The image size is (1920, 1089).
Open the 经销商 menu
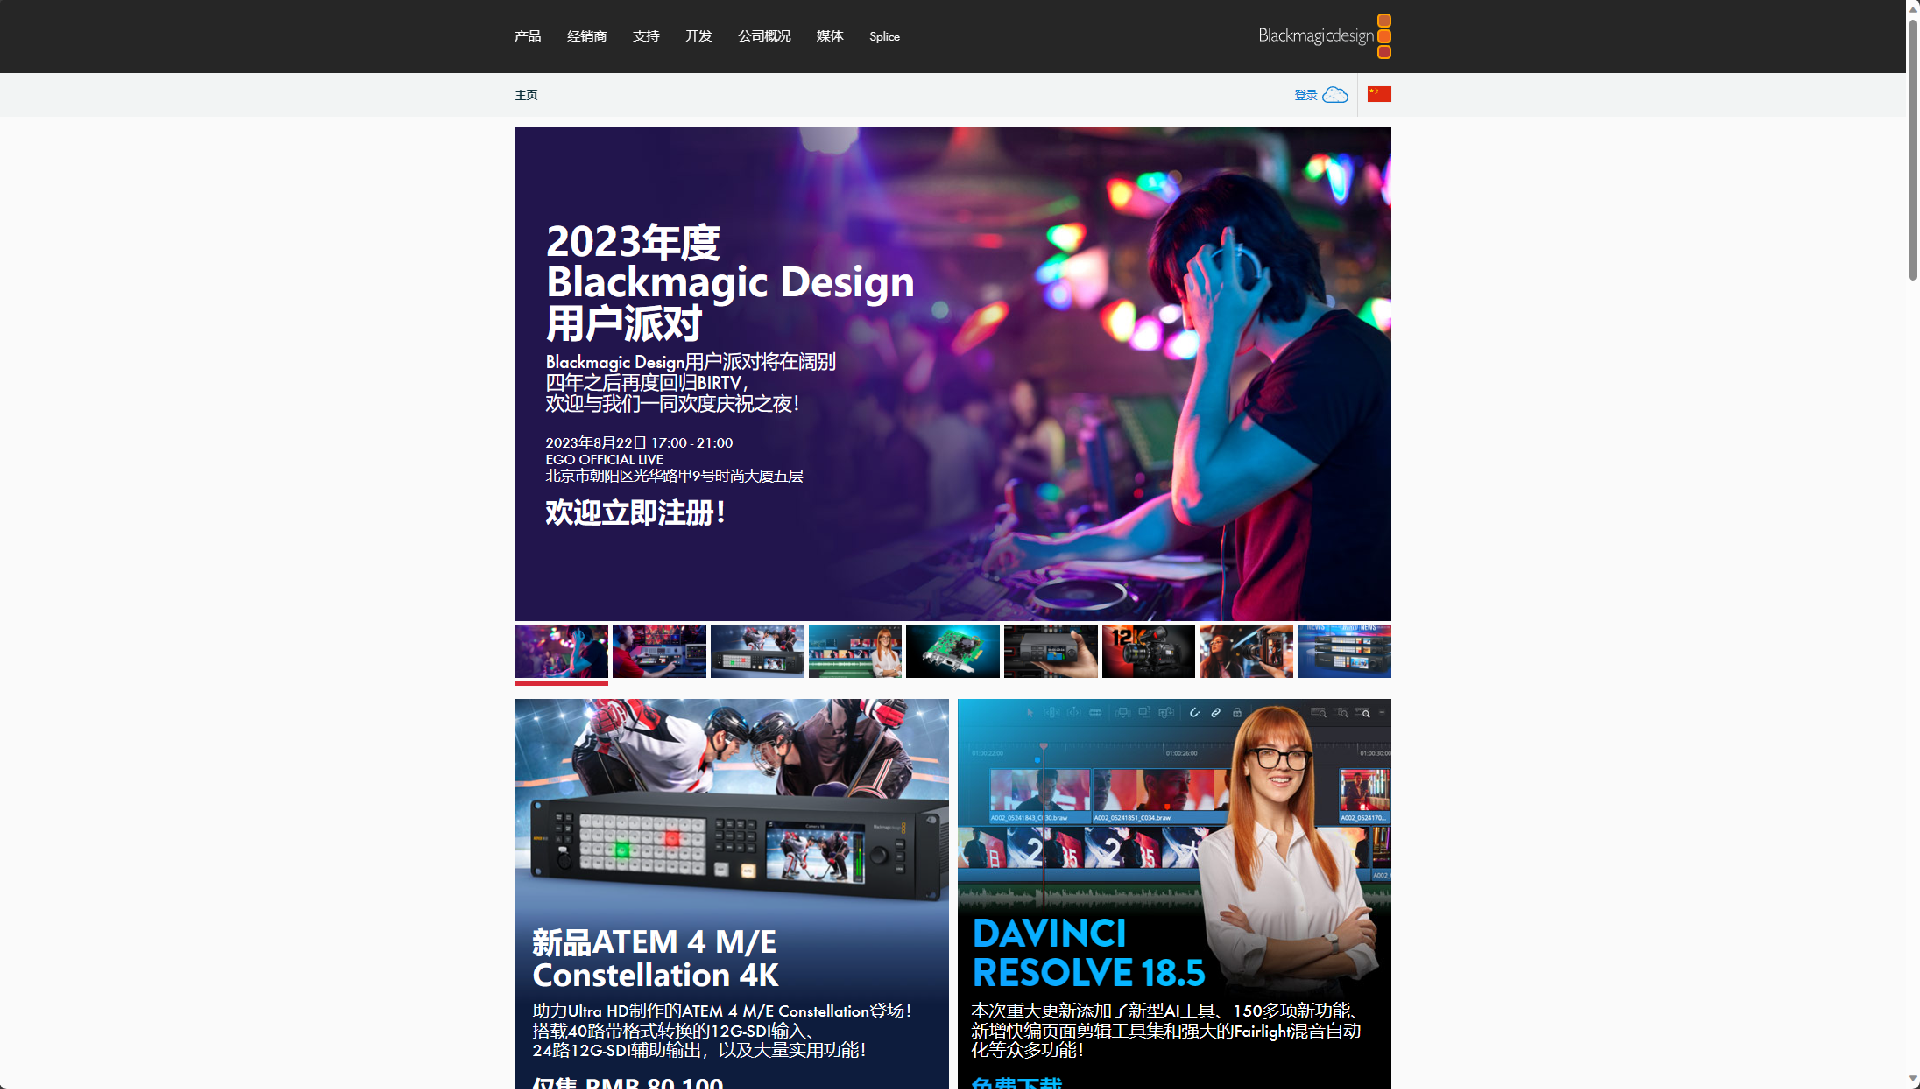pyautogui.click(x=586, y=36)
